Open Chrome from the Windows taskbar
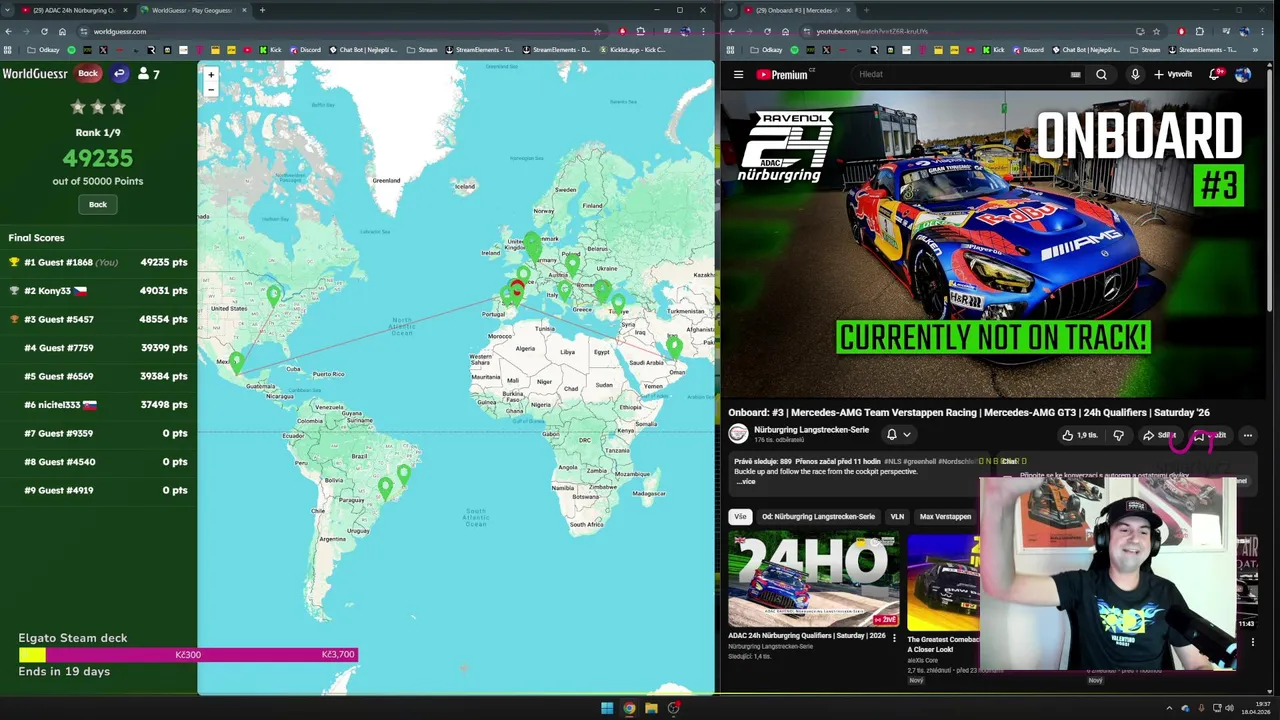The height and width of the screenshot is (720, 1280). [x=629, y=708]
